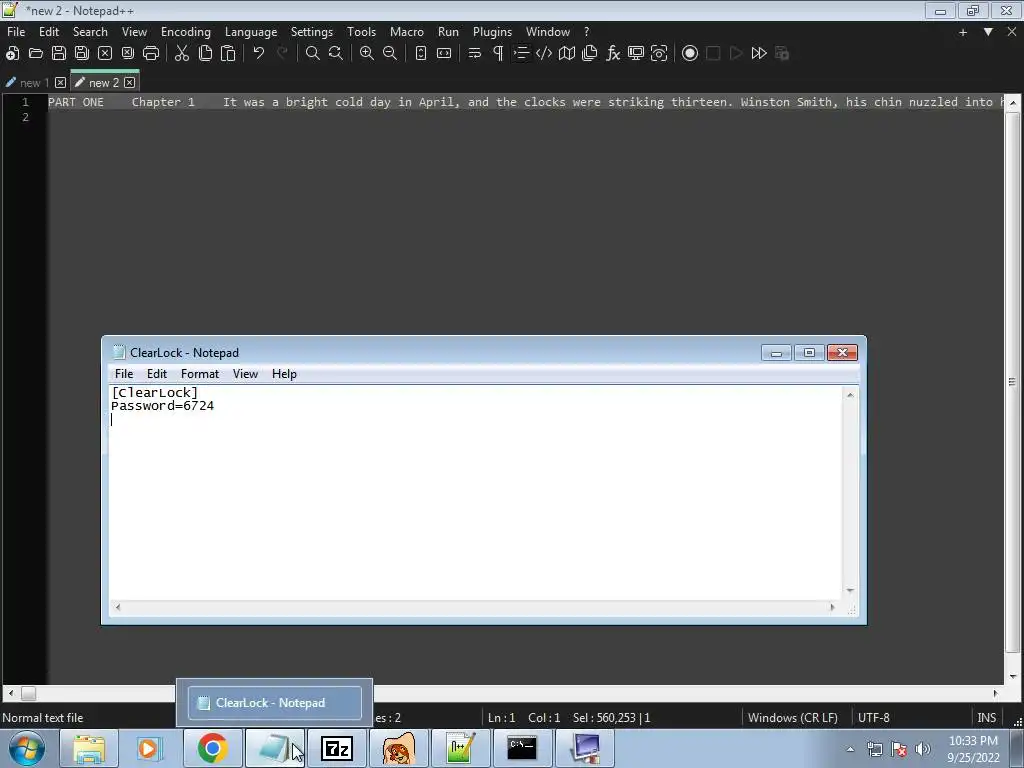This screenshot has height=768, width=1024.
Task: Click Notepad++ horizontal scrollbar thumb
Action: 28,693
